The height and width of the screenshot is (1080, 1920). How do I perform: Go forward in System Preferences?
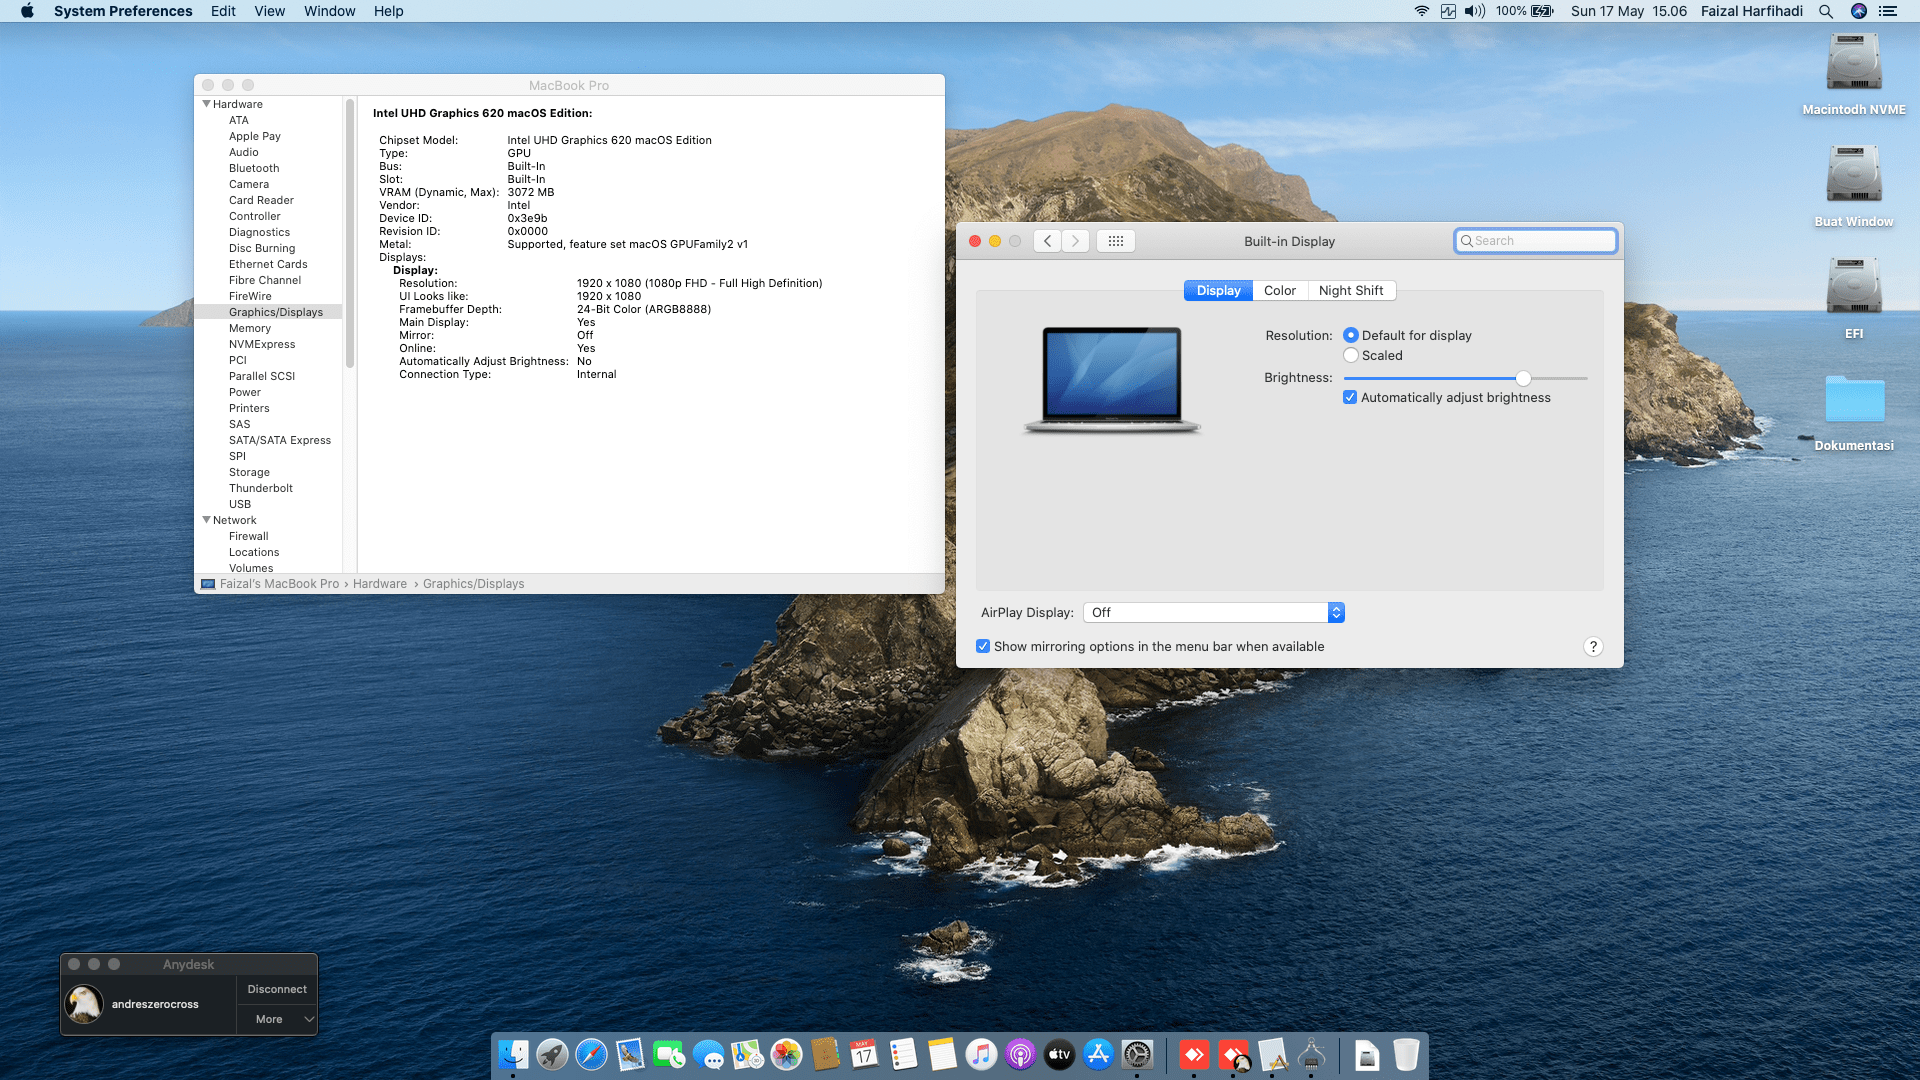pos(1075,241)
